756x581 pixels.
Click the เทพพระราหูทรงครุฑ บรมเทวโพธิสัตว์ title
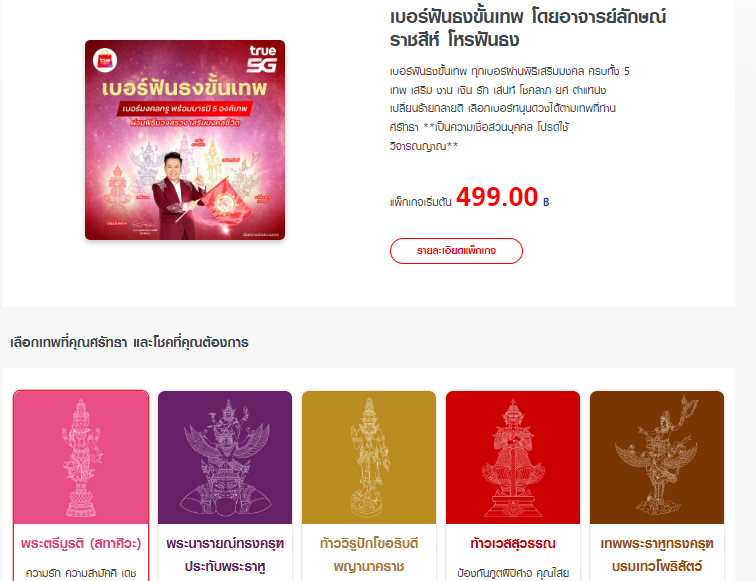click(657, 554)
